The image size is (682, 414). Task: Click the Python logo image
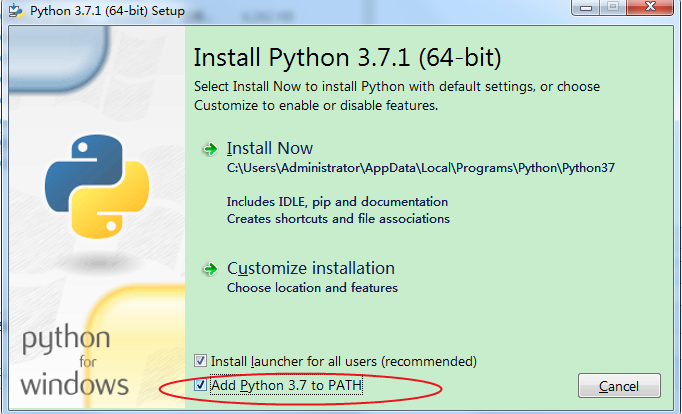(x=97, y=186)
